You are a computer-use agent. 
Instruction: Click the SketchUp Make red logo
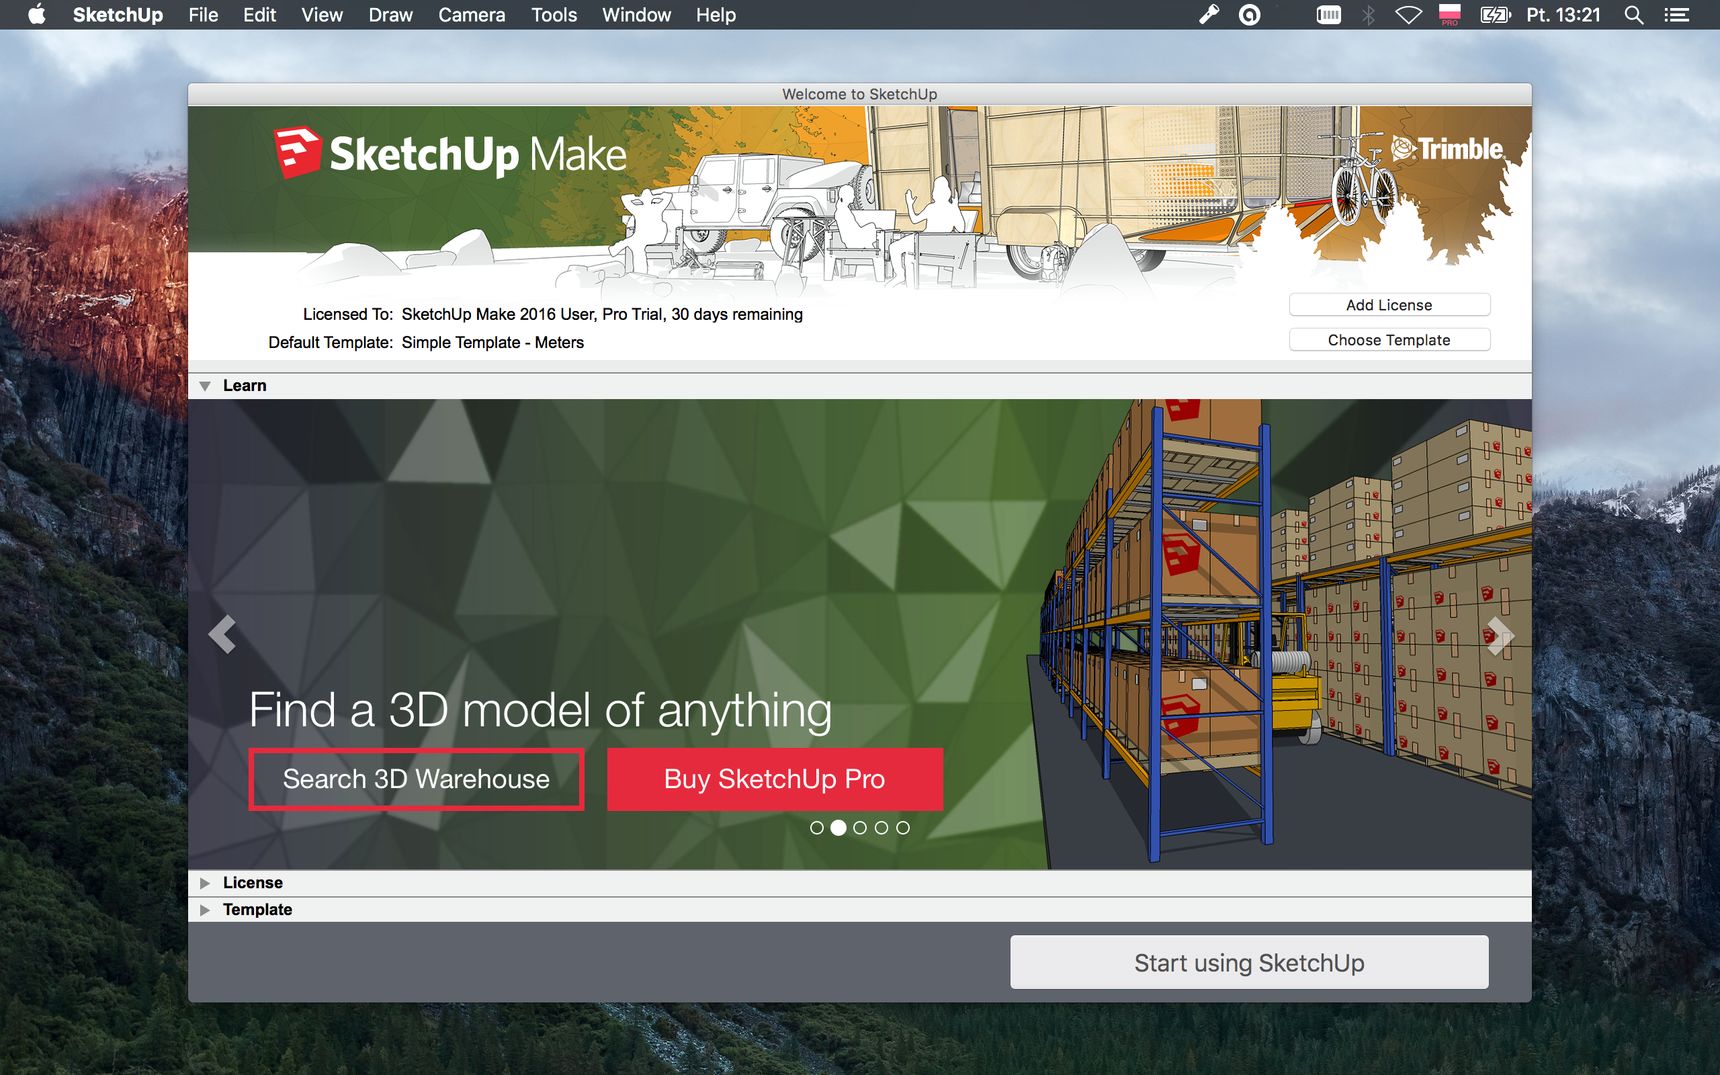click(x=298, y=152)
